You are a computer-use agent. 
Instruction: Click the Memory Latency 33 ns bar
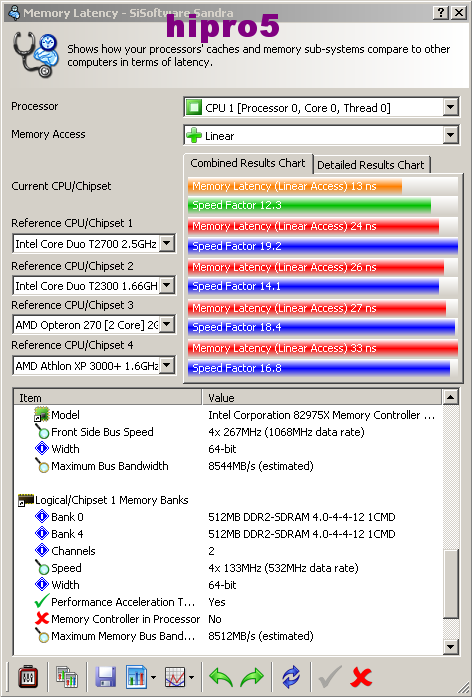pos(323,348)
